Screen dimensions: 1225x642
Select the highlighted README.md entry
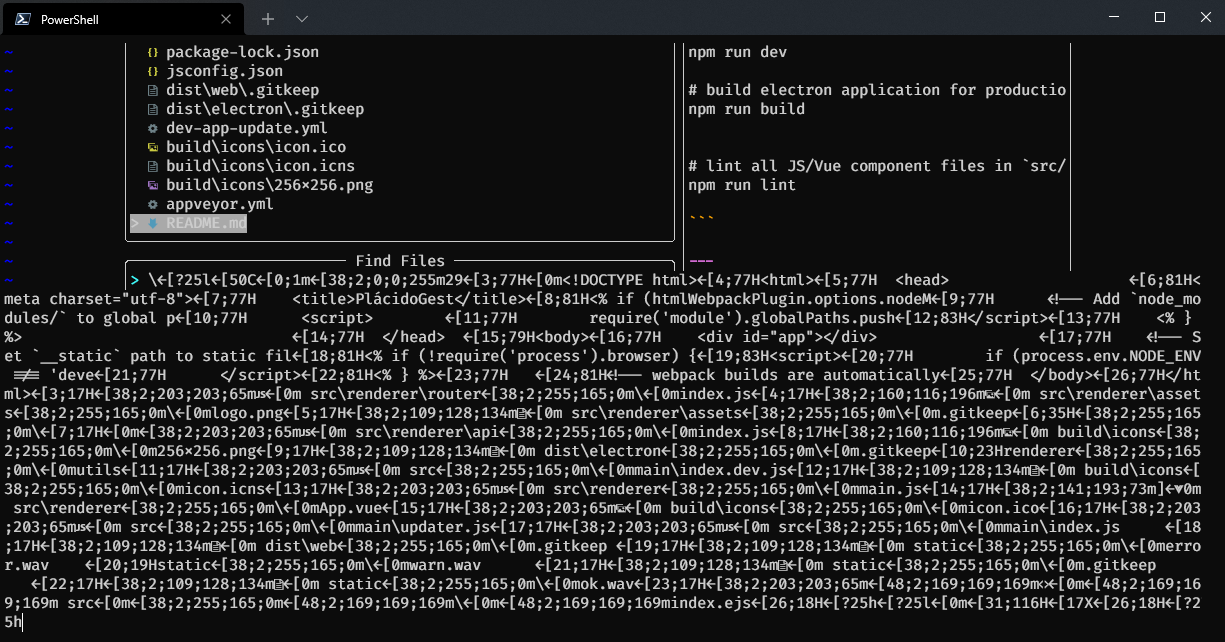click(205, 222)
